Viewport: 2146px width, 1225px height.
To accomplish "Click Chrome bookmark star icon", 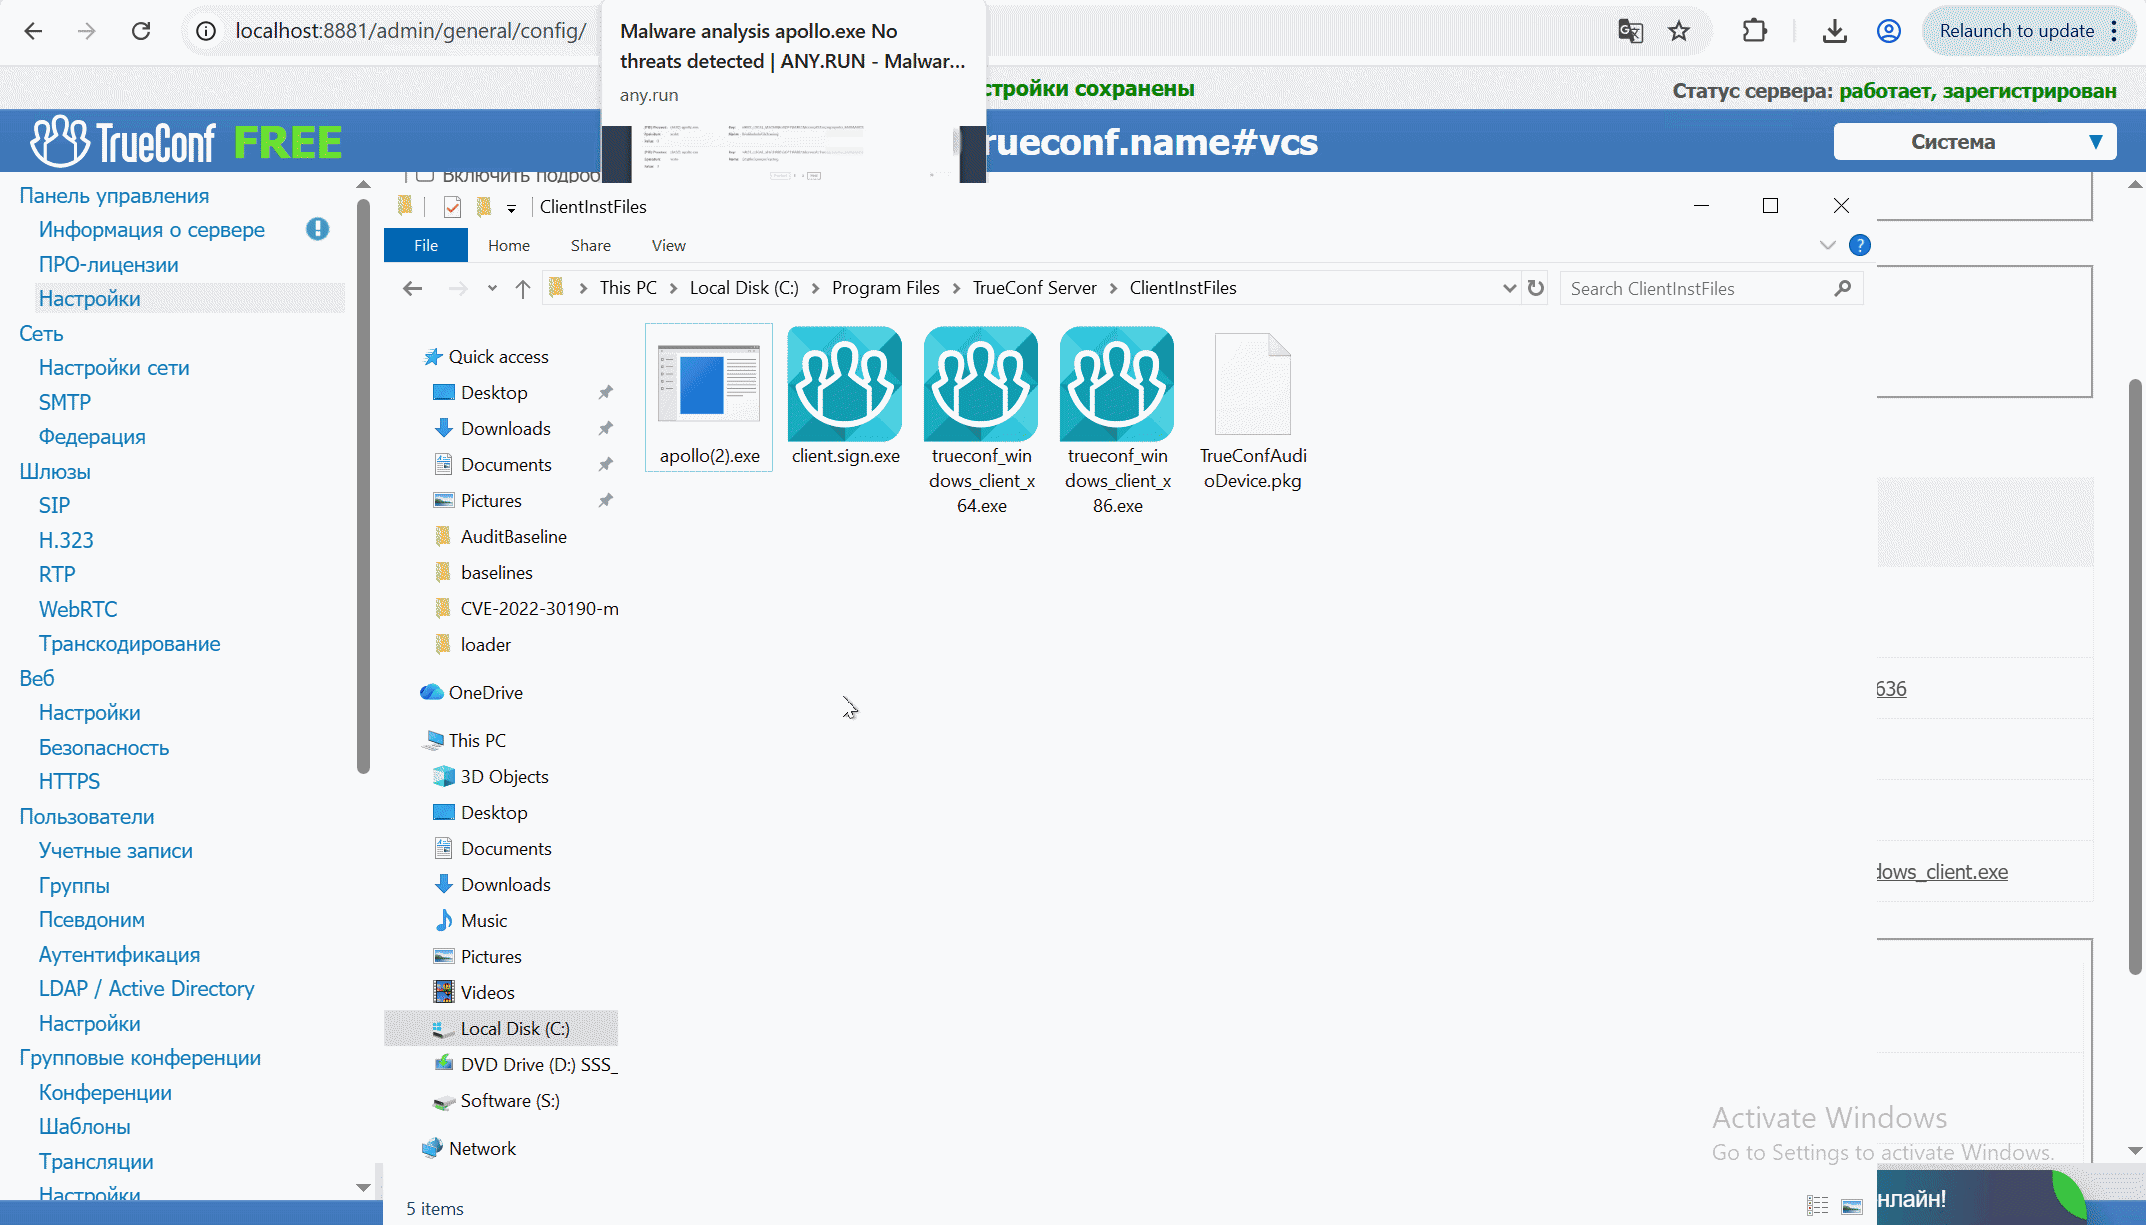I will pos(1679,31).
